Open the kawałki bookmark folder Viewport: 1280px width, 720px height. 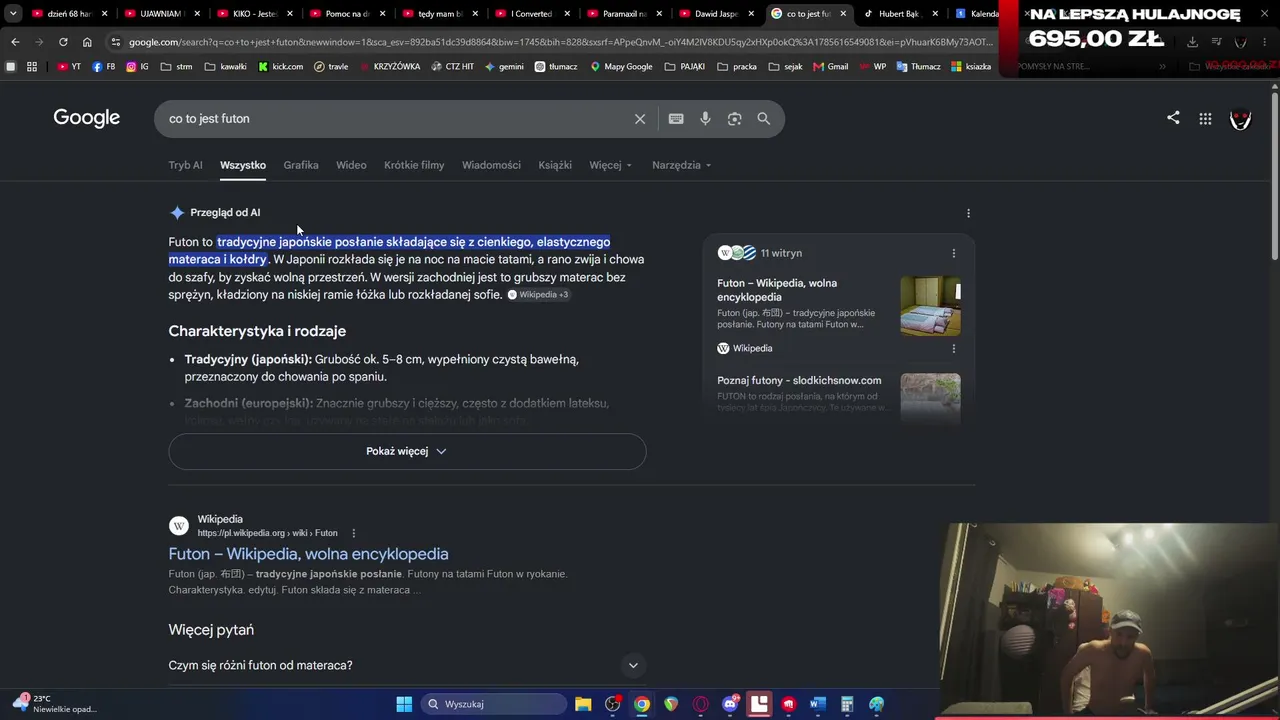(x=225, y=66)
